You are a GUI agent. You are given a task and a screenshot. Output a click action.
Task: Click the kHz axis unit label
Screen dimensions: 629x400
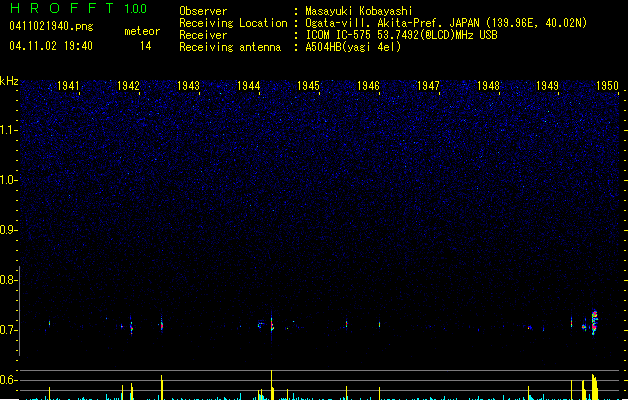[9, 81]
